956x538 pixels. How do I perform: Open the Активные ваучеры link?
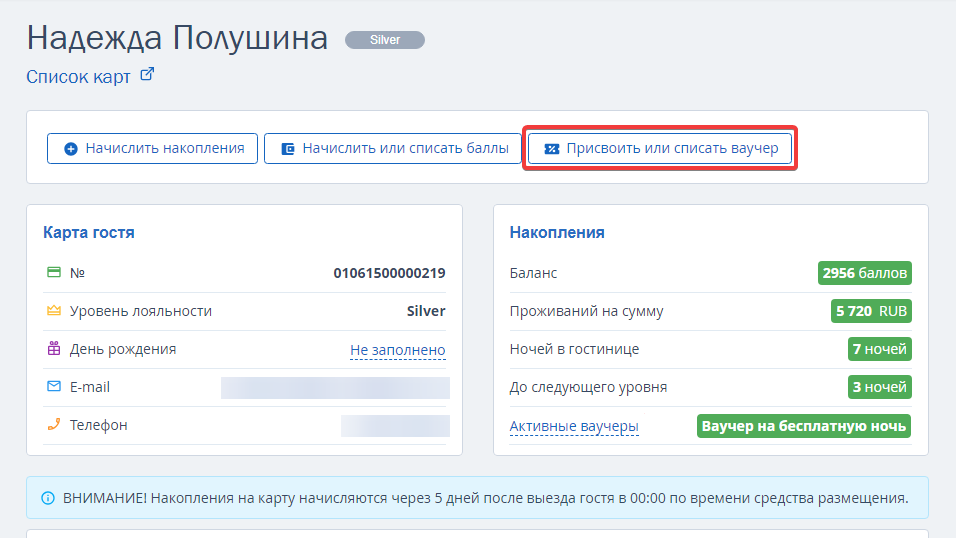[574, 426]
